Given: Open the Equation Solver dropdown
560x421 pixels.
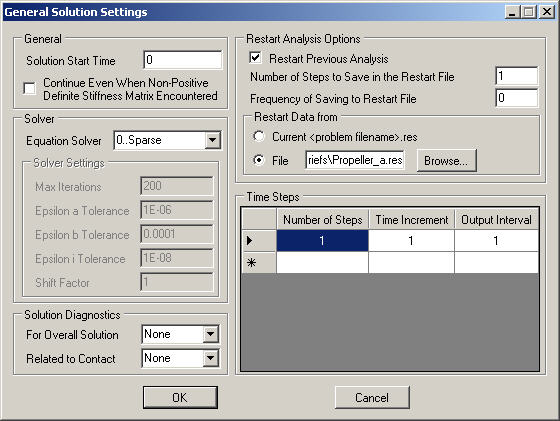Looking at the screenshot, I should [x=212, y=140].
